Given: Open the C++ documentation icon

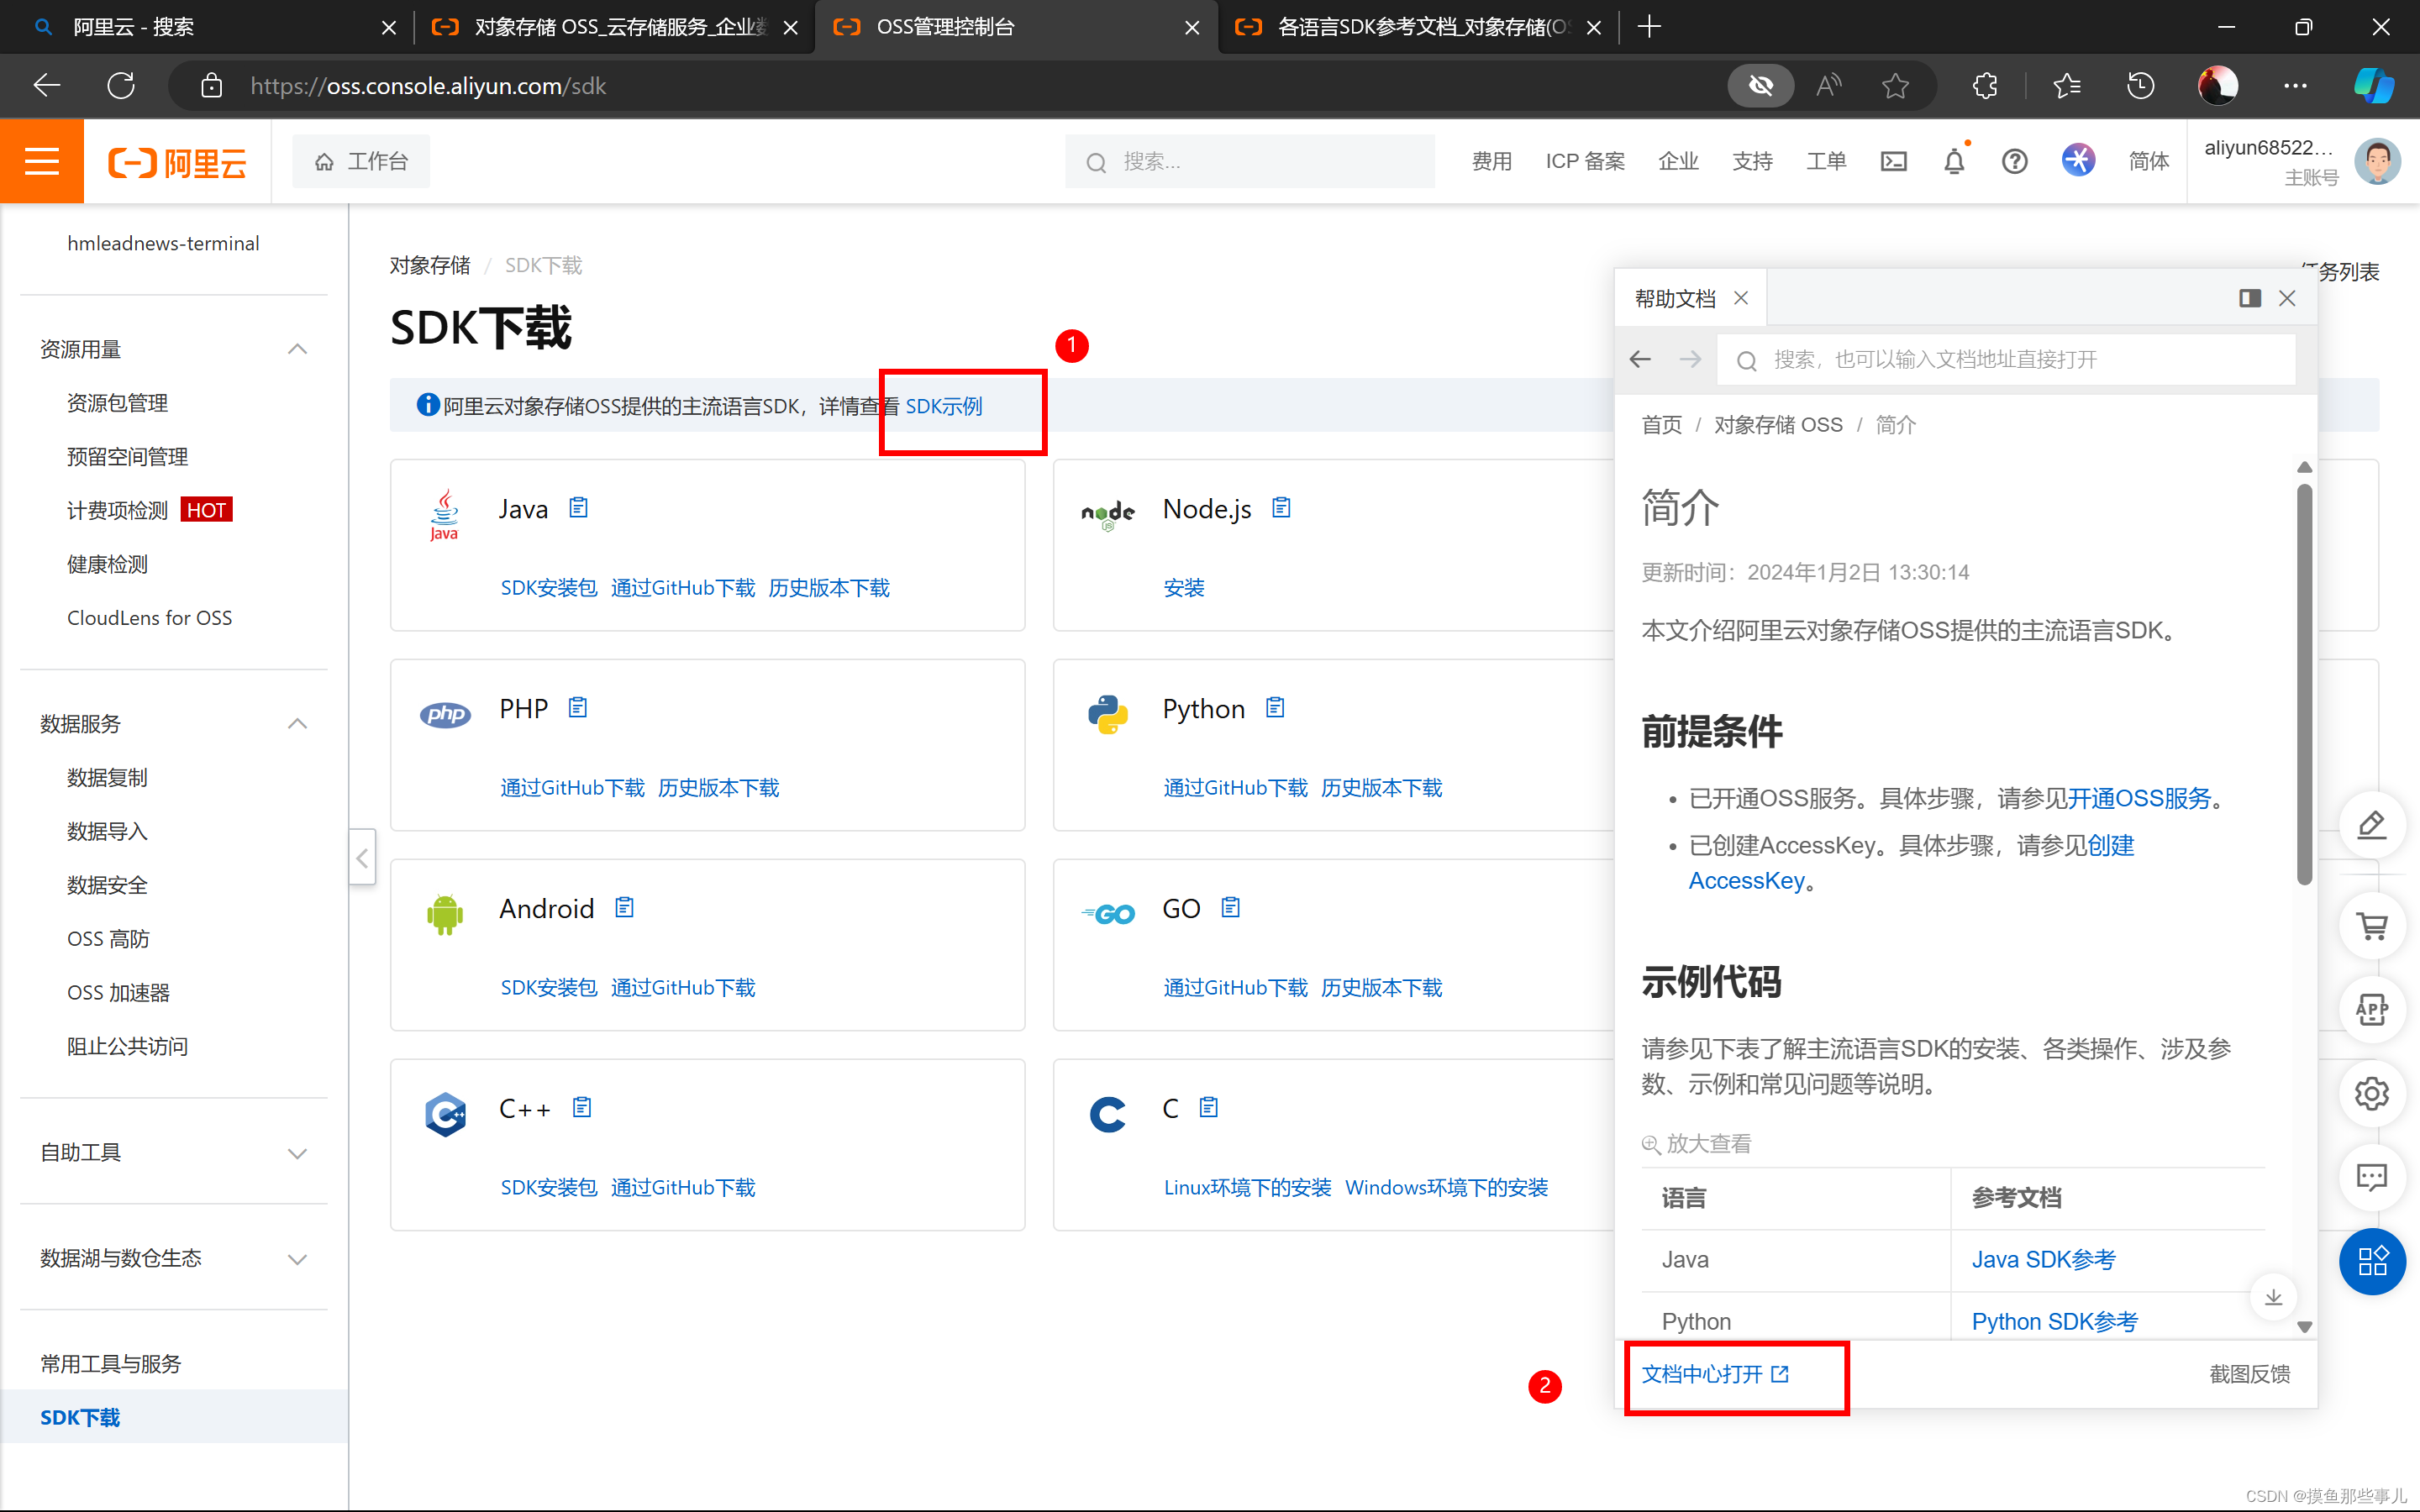Looking at the screenshot, I should pyautogui.click(x=581, y=1108).
